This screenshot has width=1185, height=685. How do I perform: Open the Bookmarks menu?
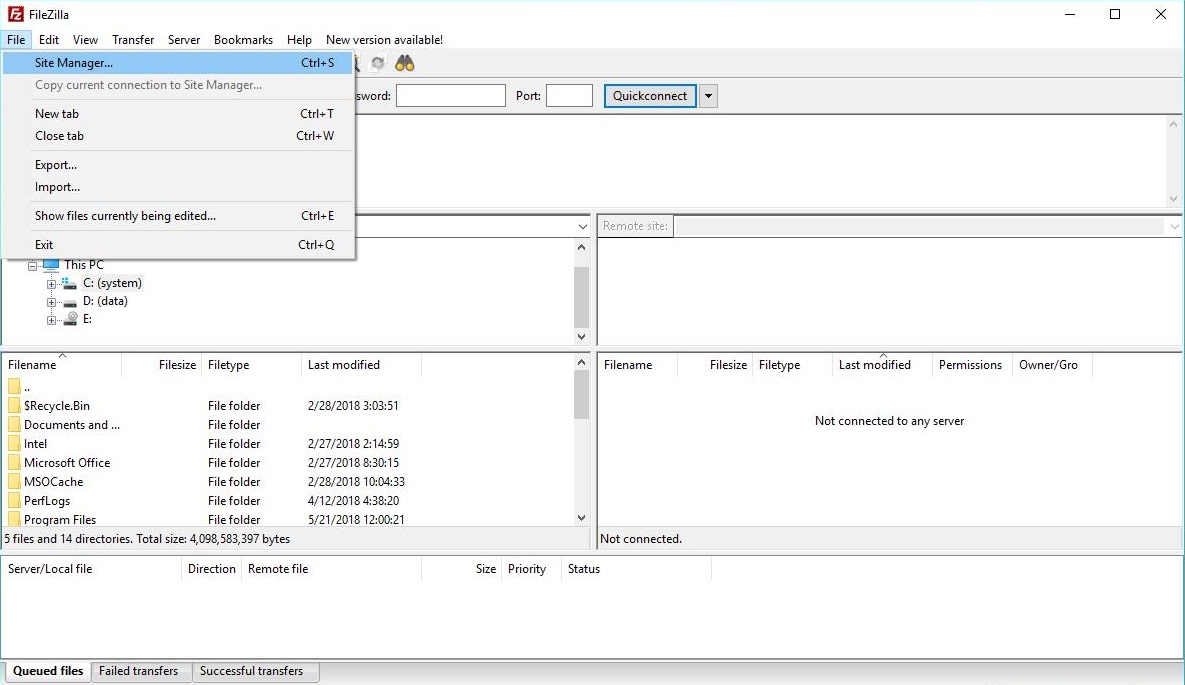(243, 40)
